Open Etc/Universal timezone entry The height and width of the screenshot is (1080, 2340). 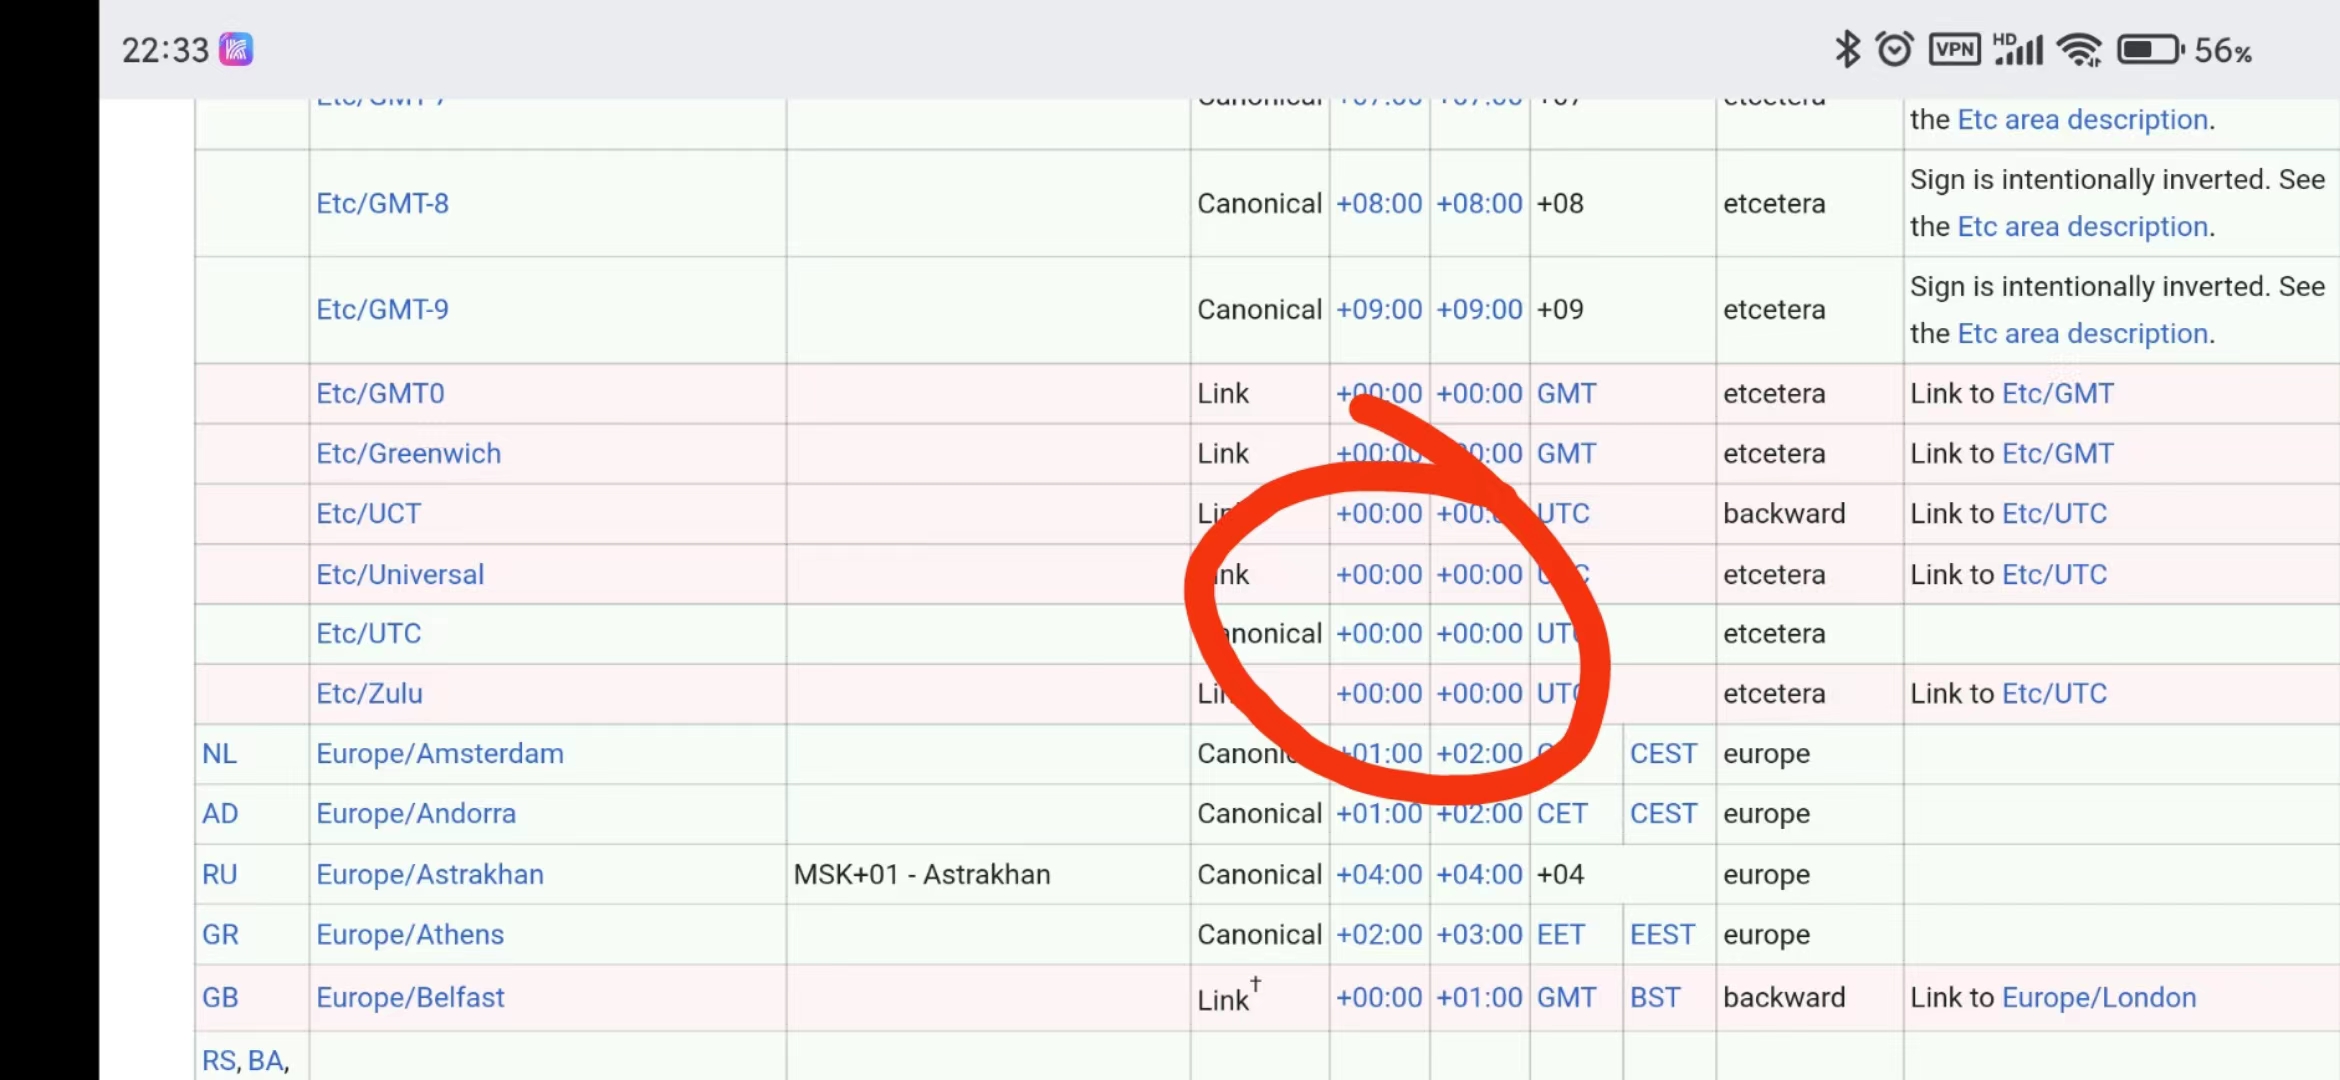pos(400,574)
